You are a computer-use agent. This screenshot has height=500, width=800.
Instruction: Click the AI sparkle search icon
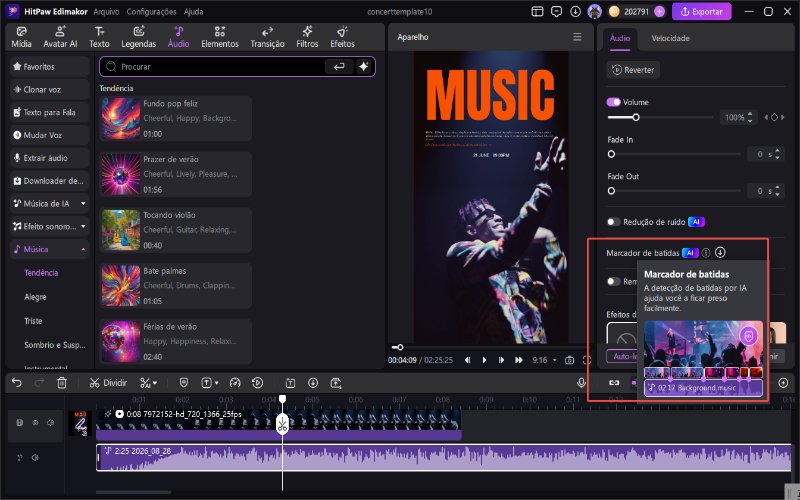click(364, 66)
